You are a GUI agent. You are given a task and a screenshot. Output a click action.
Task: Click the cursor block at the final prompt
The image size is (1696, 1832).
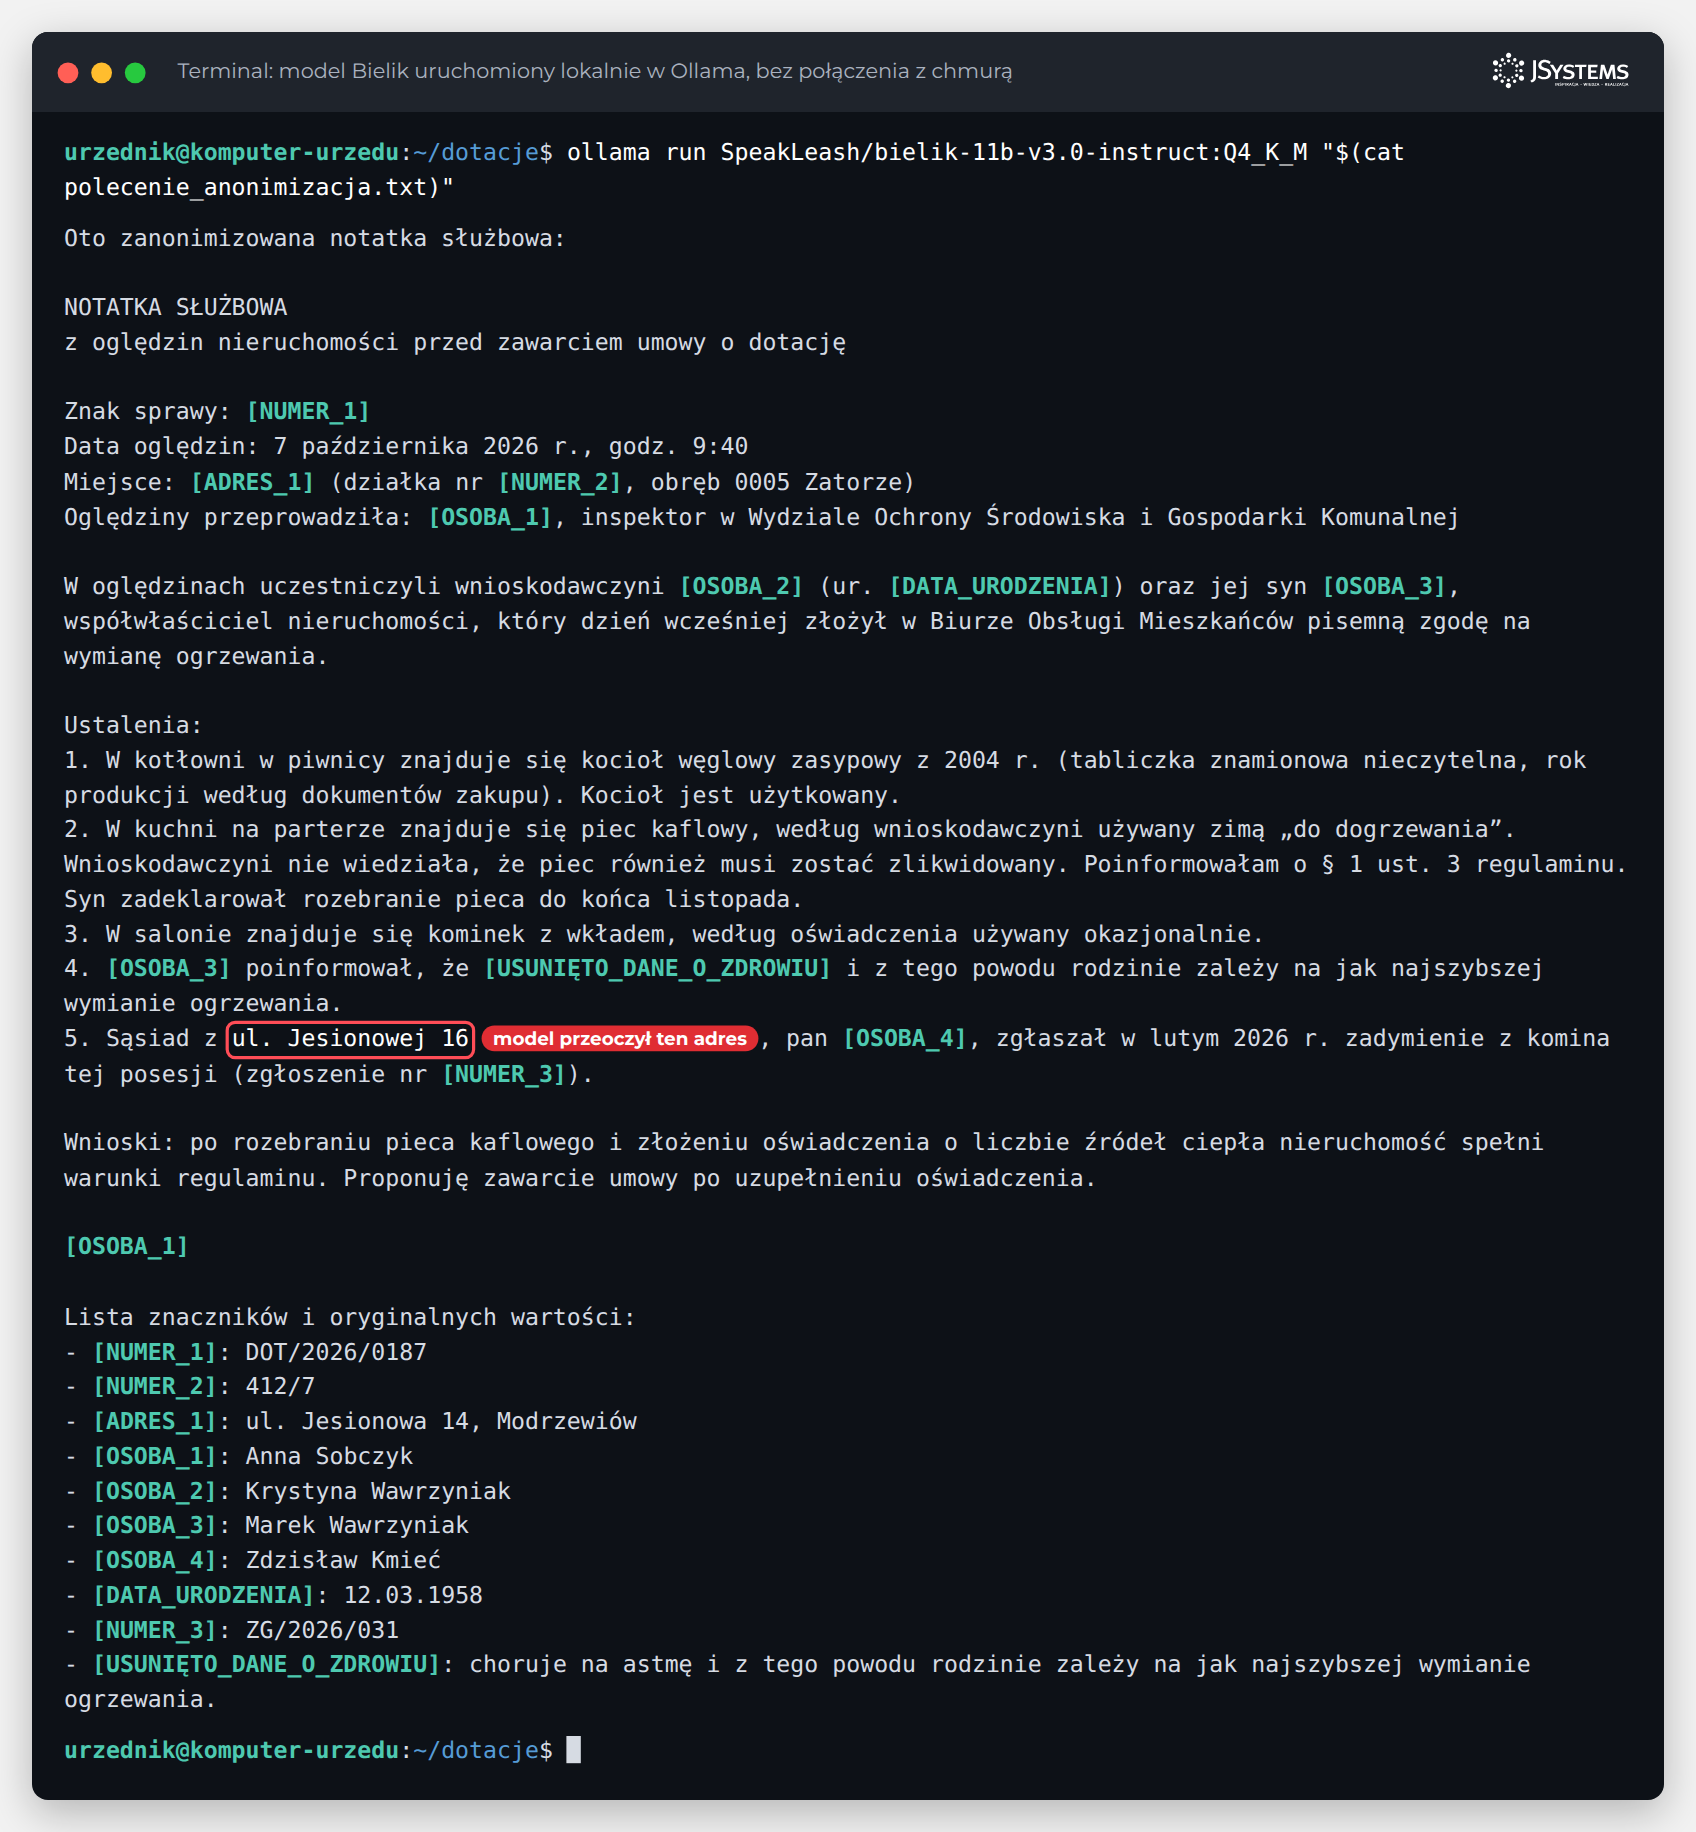tap(573, 1749)
